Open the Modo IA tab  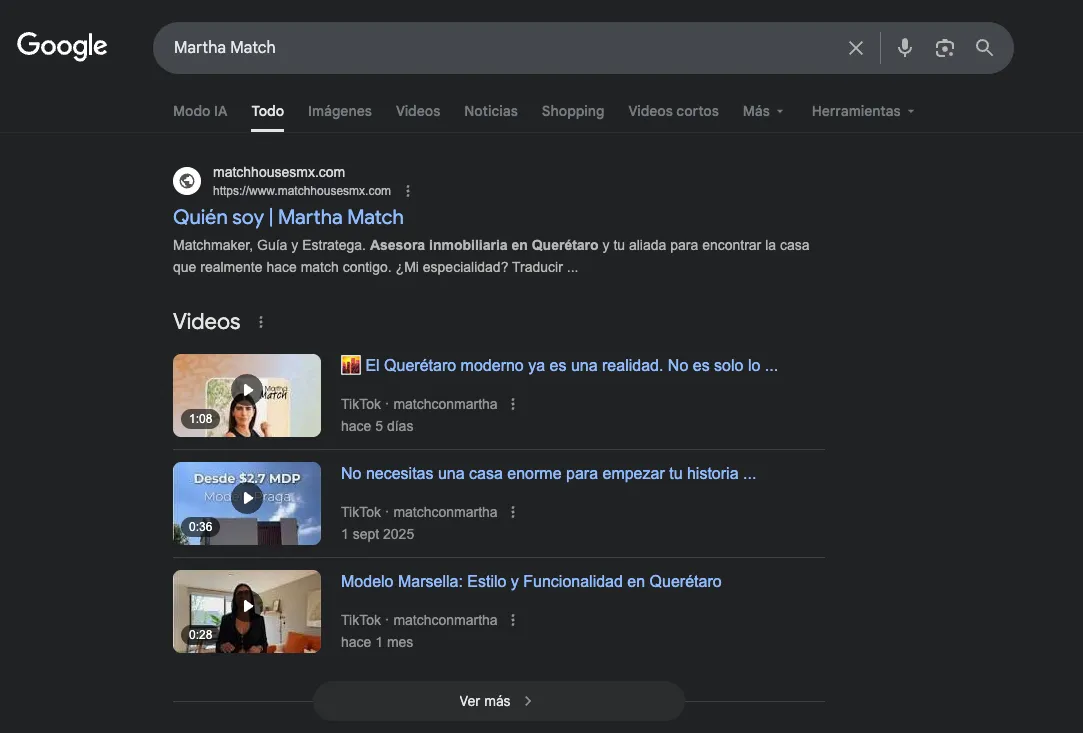tap(200, 111)
